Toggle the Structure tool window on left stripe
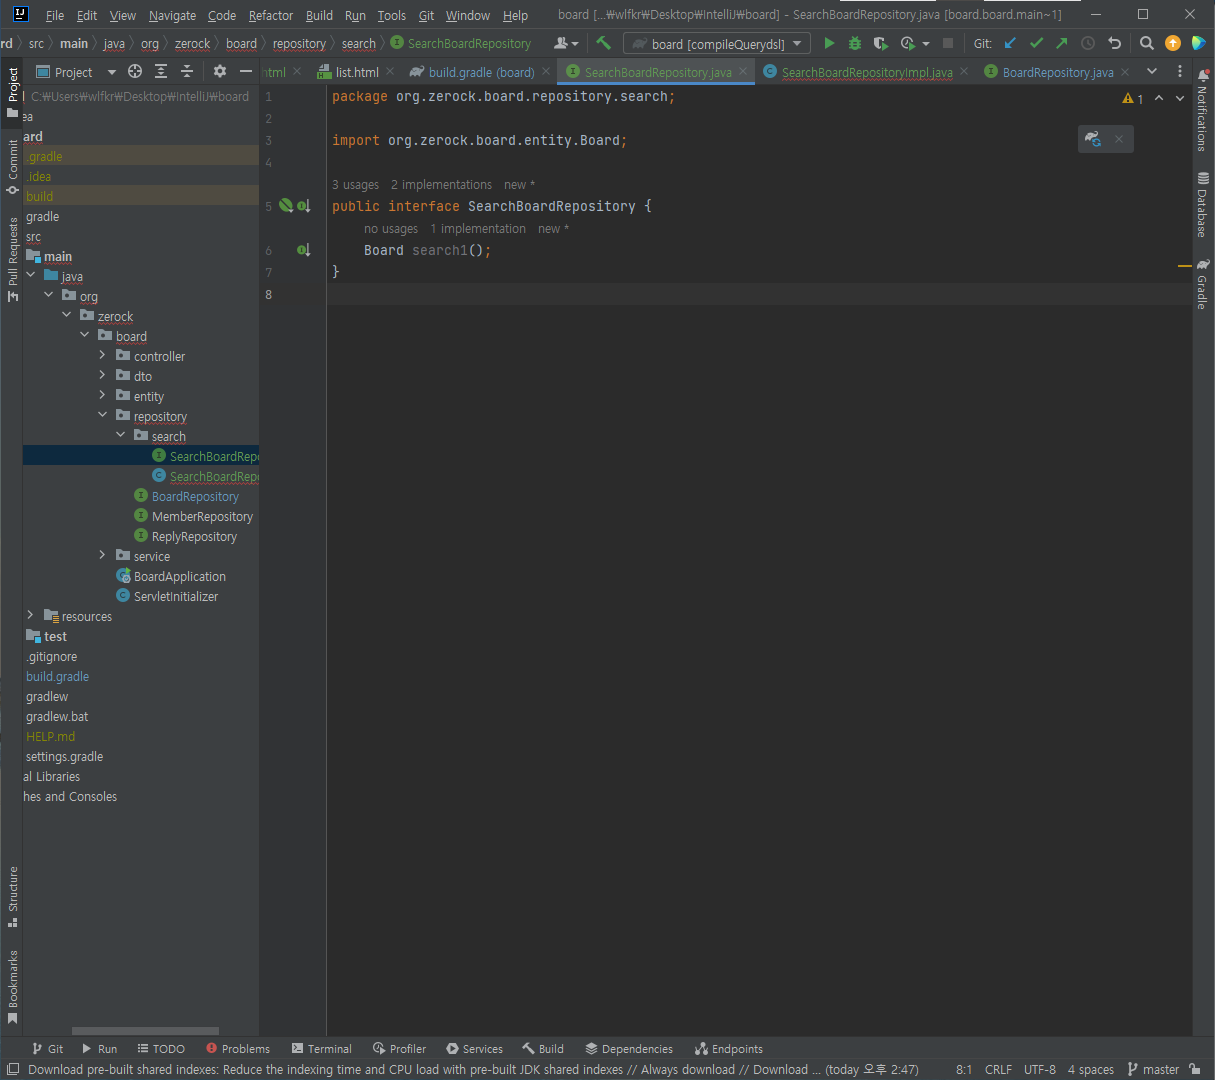The image size is (1215, 1080). pos(13,896)
